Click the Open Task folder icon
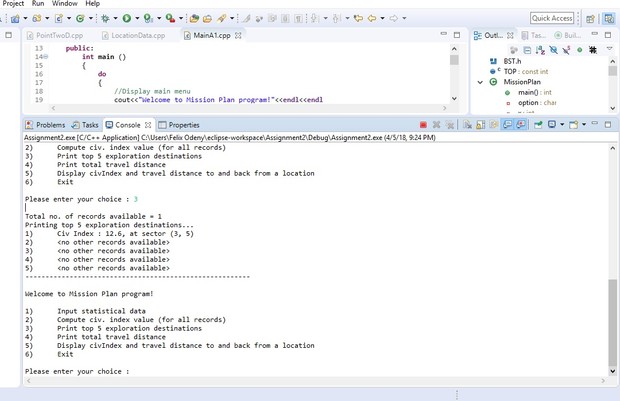Viewport: 620px width, 401px height. click(x=207, y=18)
